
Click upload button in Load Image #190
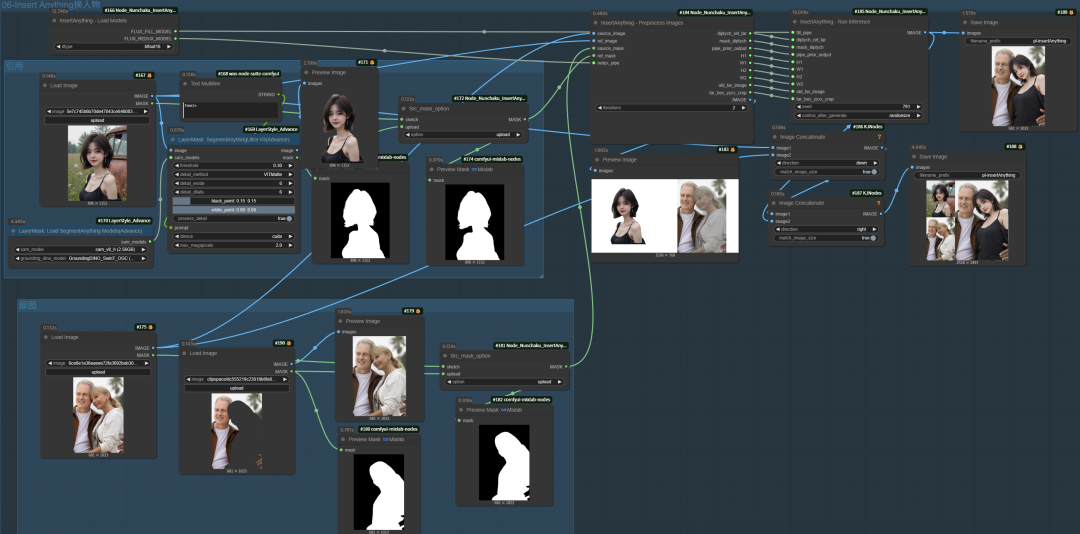coord(237,387)
